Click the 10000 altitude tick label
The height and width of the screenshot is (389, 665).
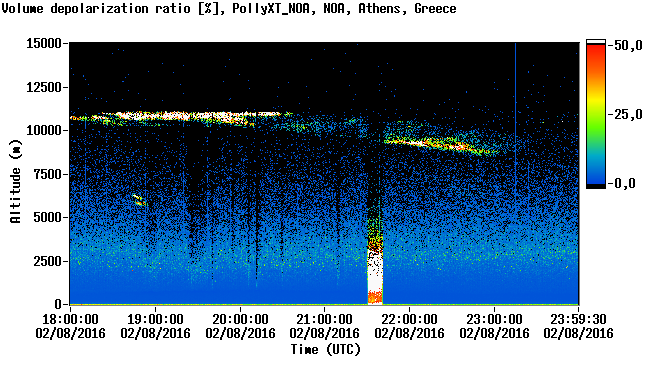click(44, 130)
